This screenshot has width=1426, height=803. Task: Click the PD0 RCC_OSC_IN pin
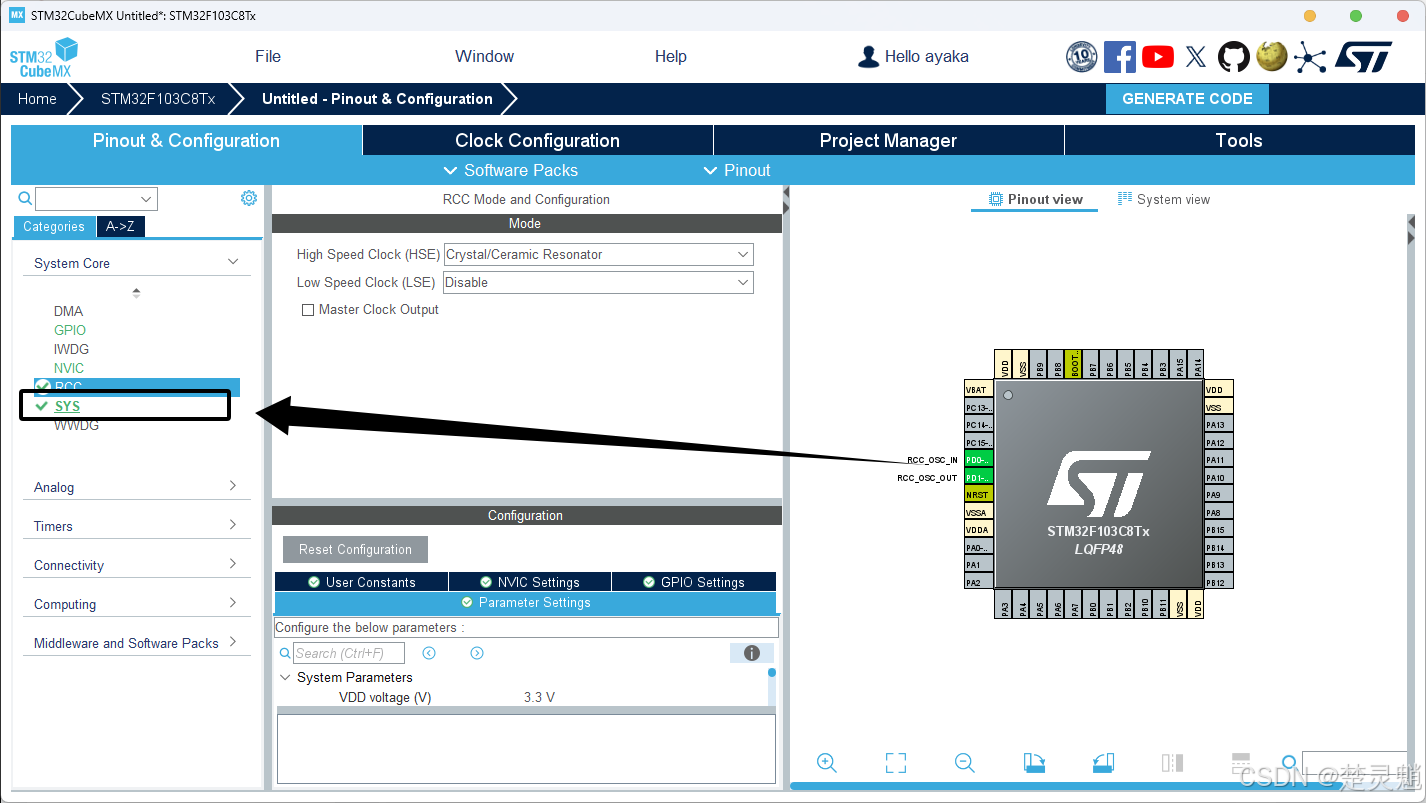979,460
